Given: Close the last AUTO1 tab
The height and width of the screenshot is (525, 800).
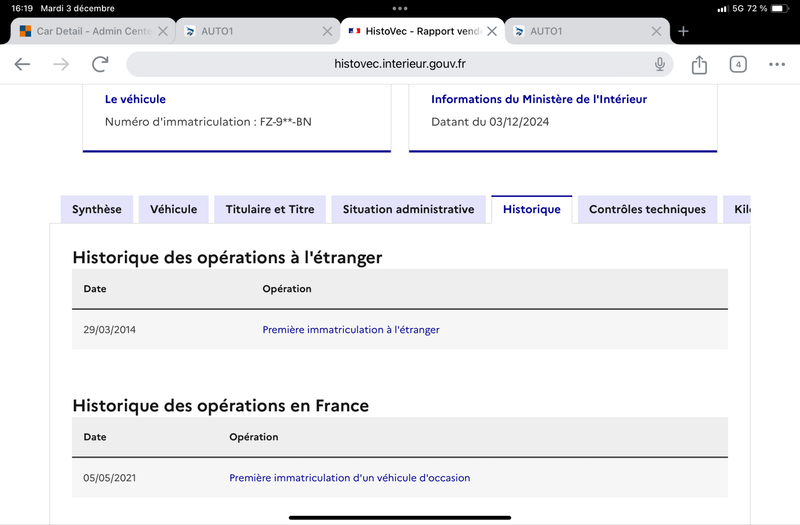Looking at the screenshot, I should point(657,31).
